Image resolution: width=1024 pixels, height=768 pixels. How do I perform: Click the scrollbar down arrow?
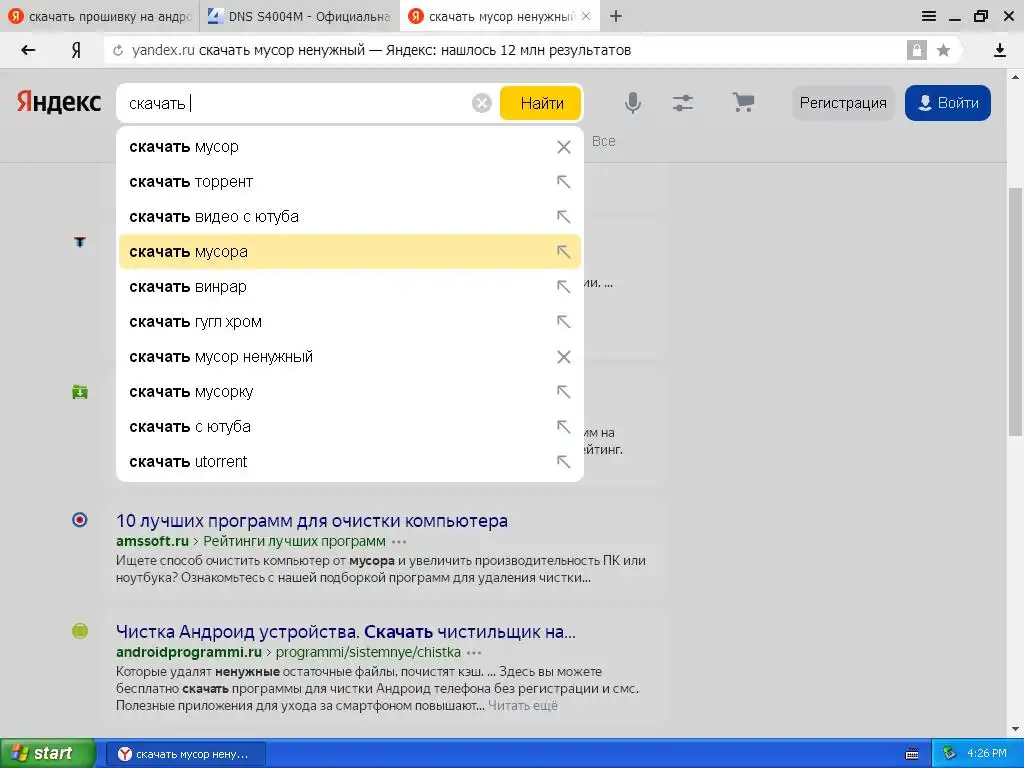click(1016, 729)
